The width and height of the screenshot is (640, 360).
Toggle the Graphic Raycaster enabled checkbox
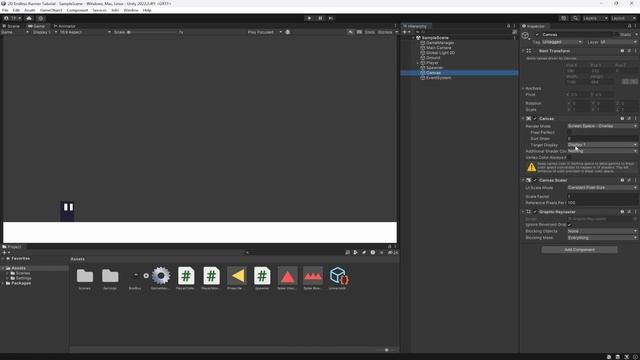click(x=535, y=212)
